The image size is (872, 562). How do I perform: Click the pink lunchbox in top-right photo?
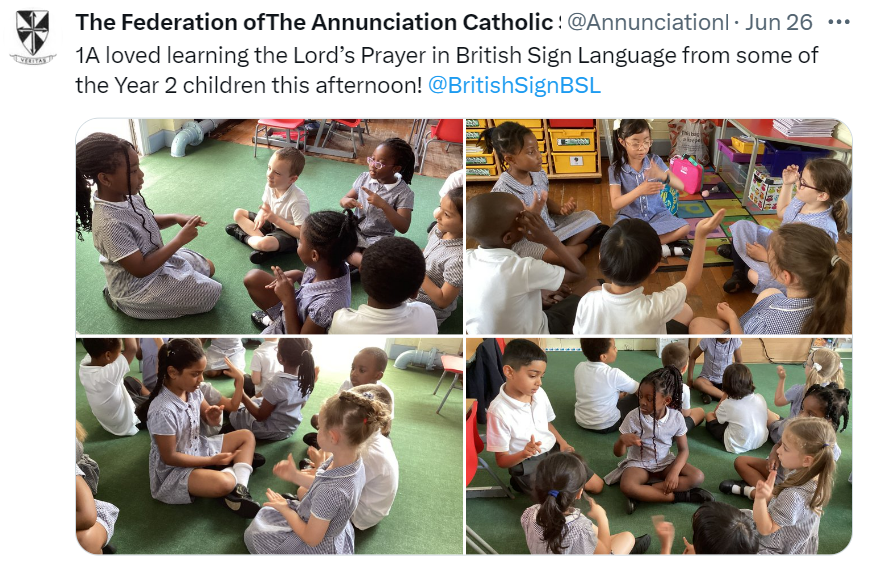click(687, 173)
